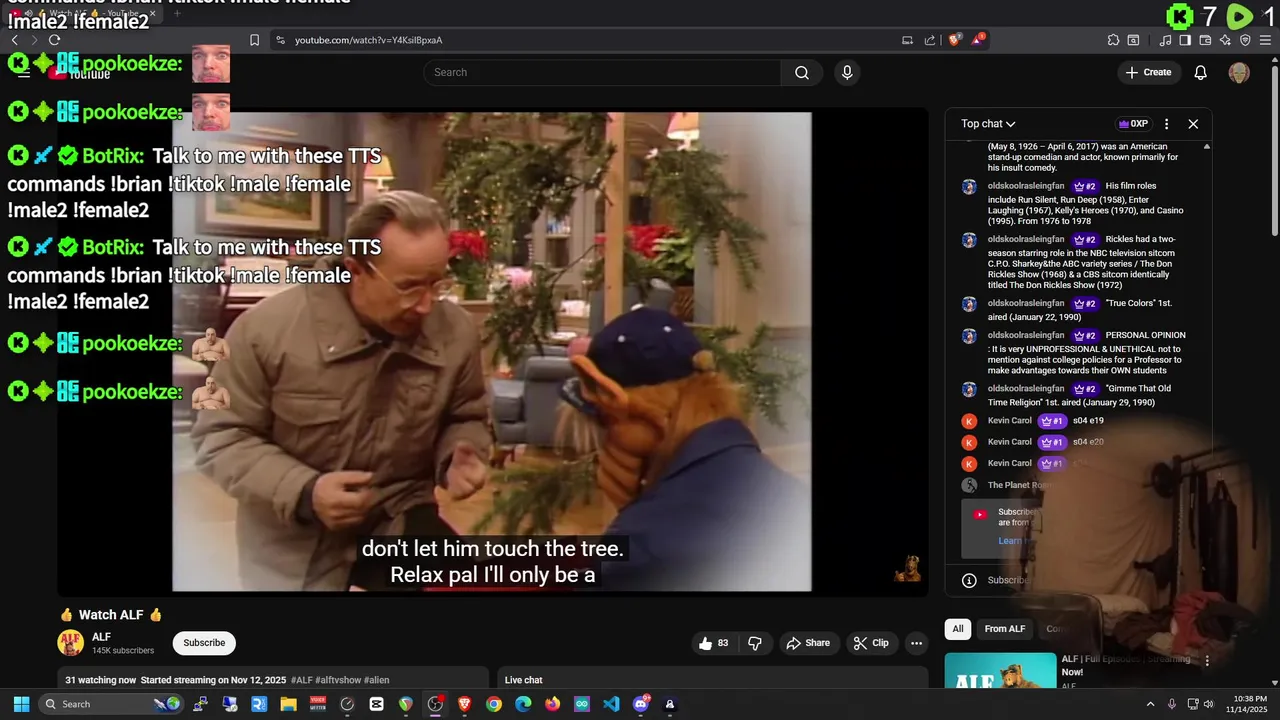
Task: Click into YouTube Search field
Action: click(x=602, y=72)
